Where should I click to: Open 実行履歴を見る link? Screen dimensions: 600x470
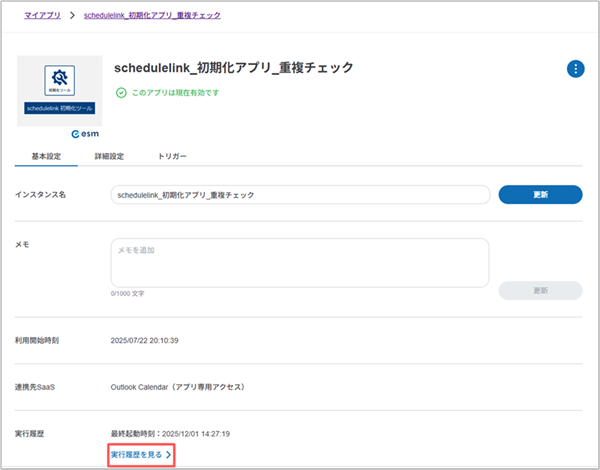[136, 454]
